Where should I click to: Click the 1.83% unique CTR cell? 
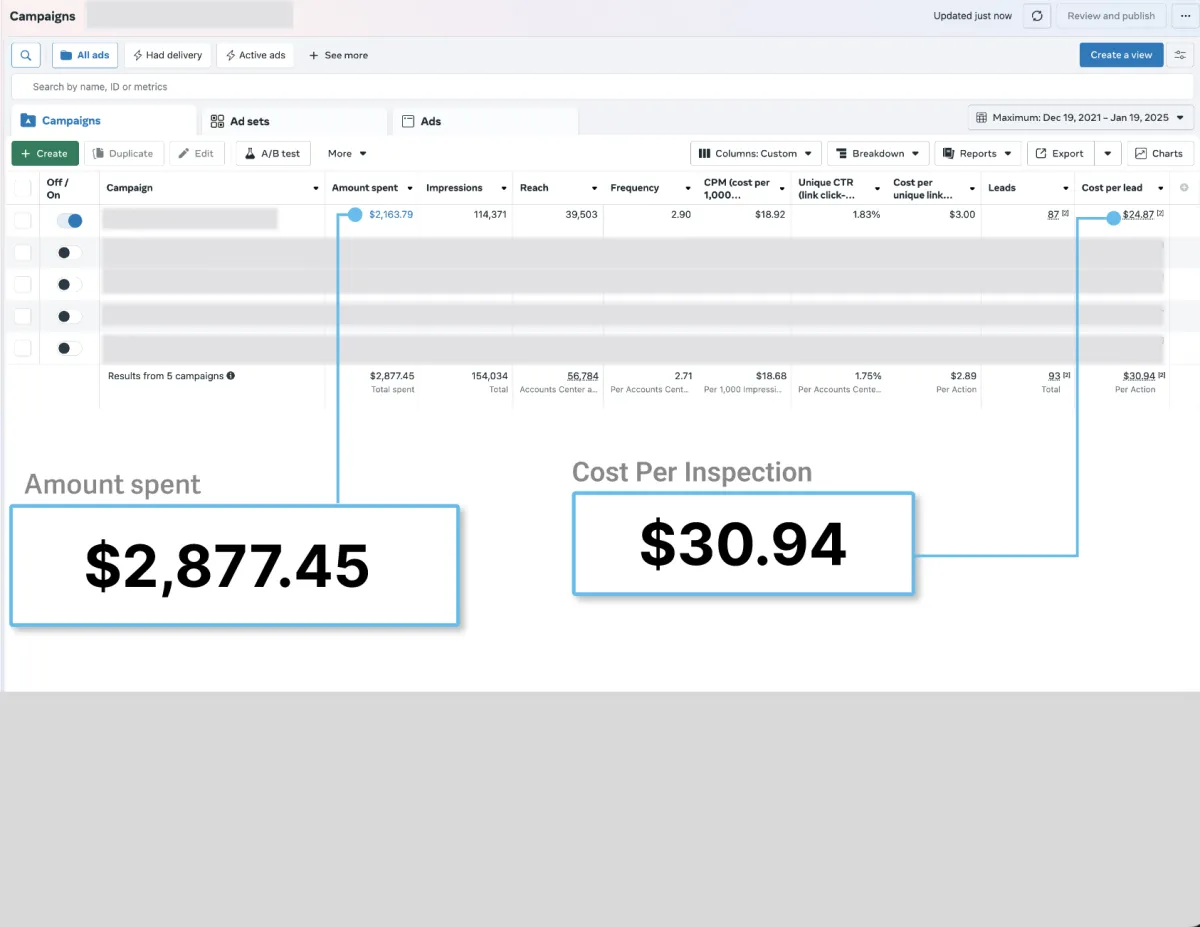(x=866, y=214)
